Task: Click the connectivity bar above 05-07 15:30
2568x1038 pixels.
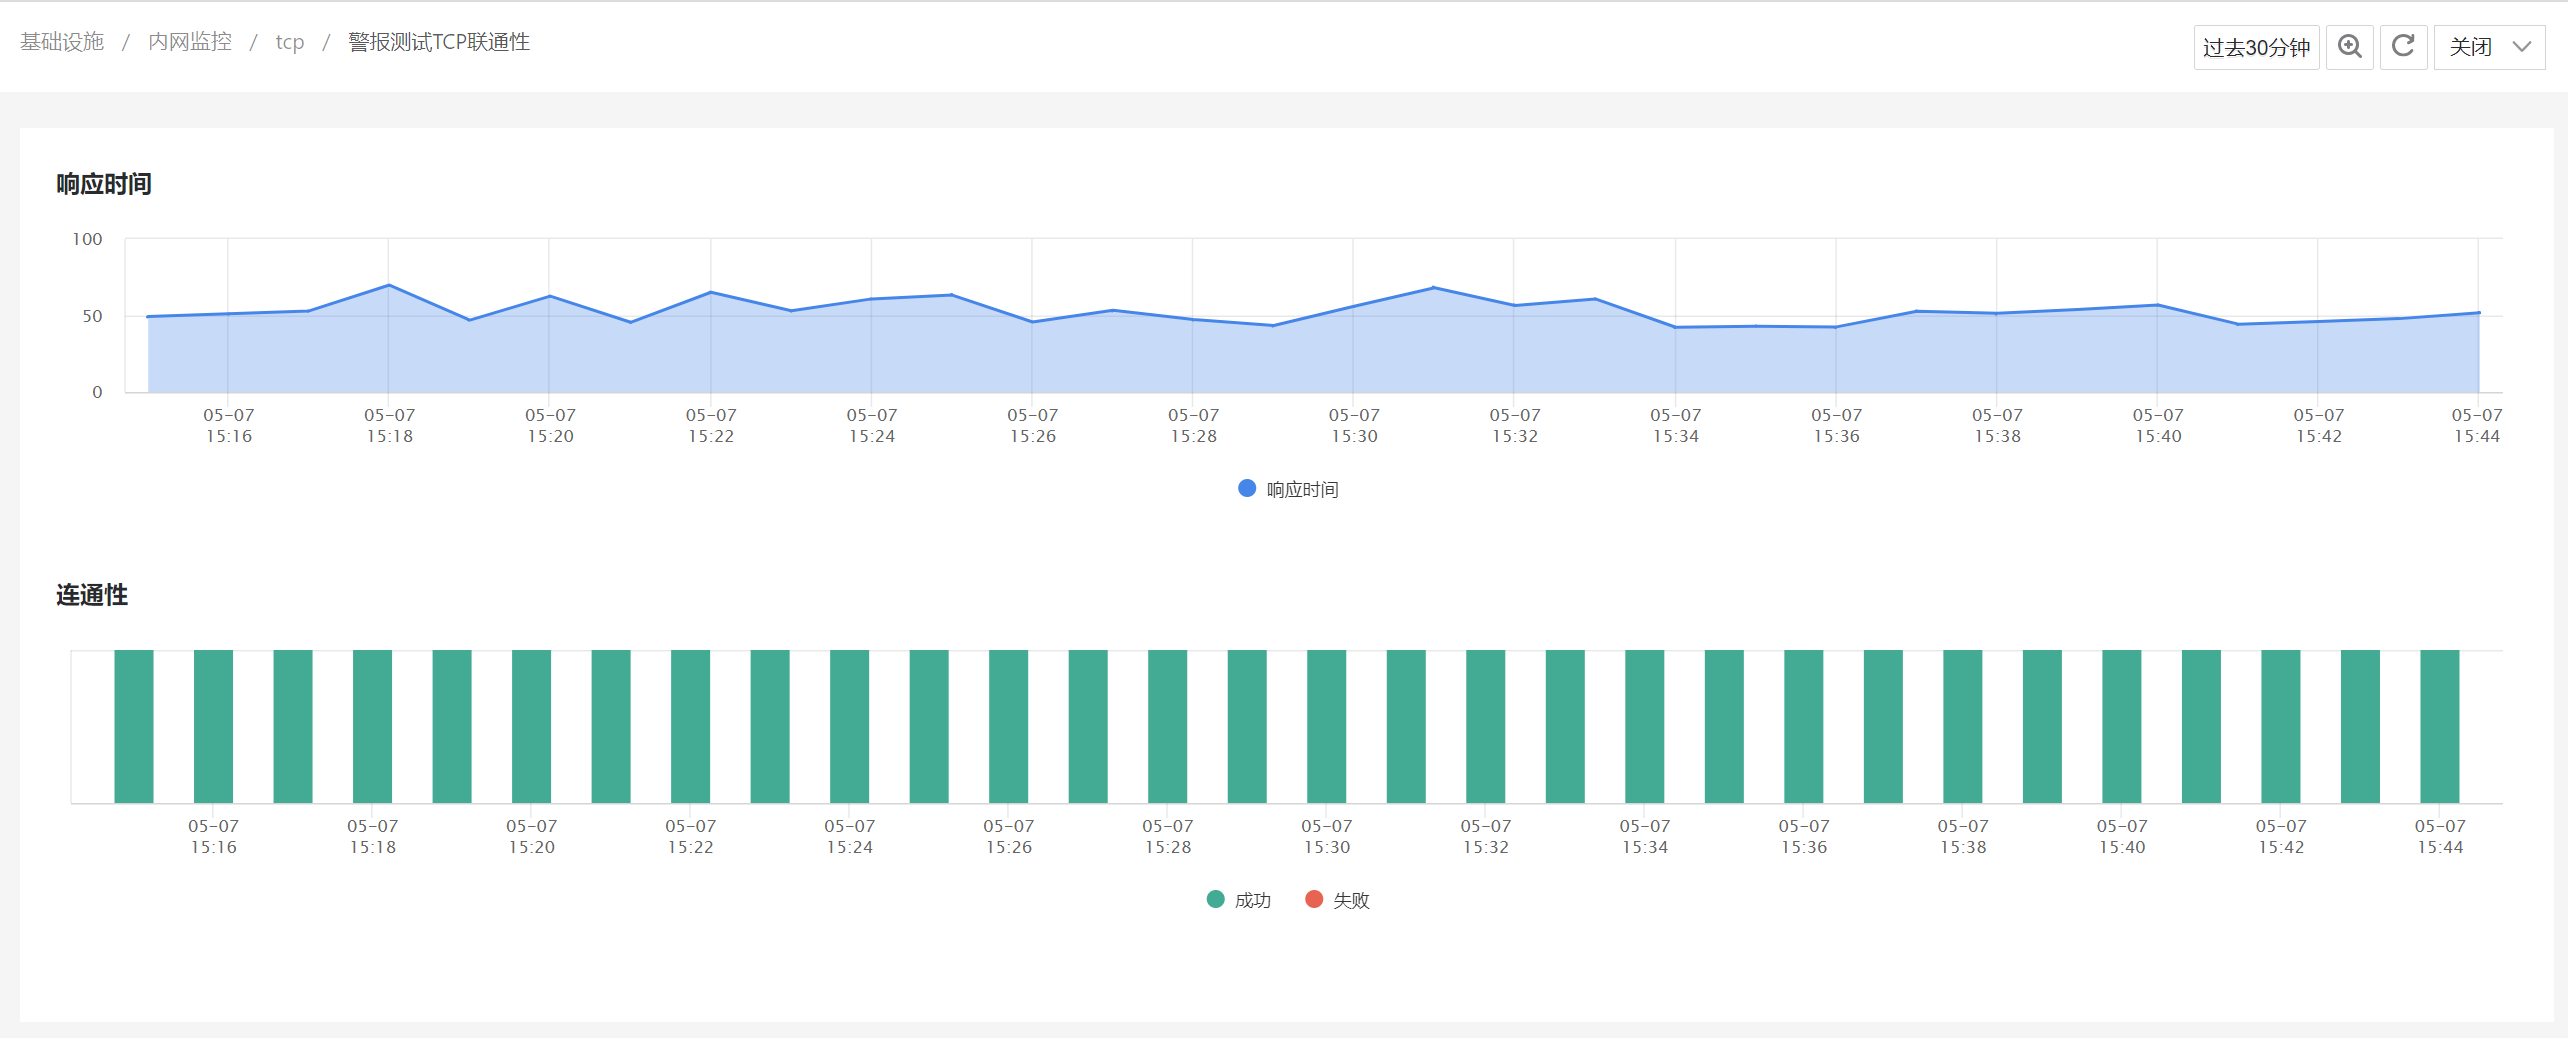Action: pos(1326,726)
